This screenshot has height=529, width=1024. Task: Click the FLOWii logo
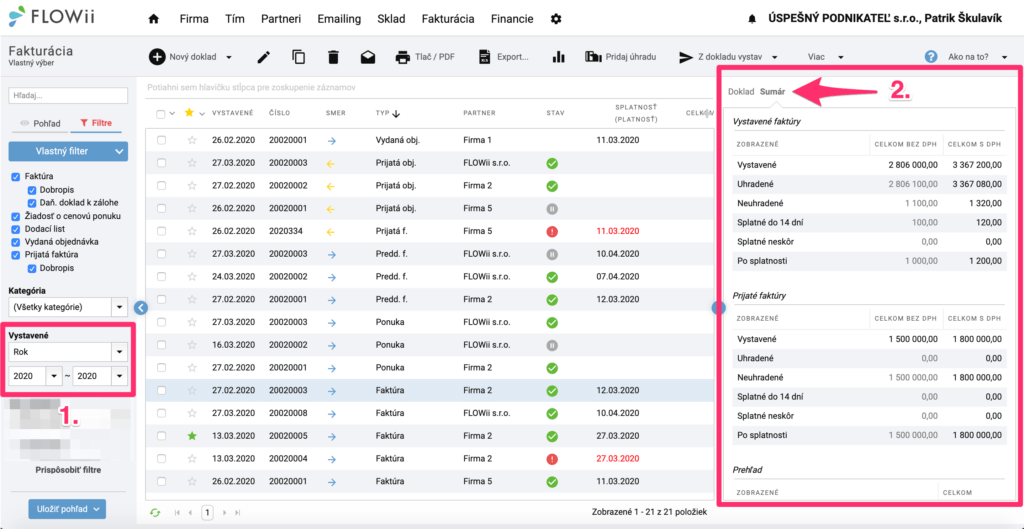[x=53, y=16]
